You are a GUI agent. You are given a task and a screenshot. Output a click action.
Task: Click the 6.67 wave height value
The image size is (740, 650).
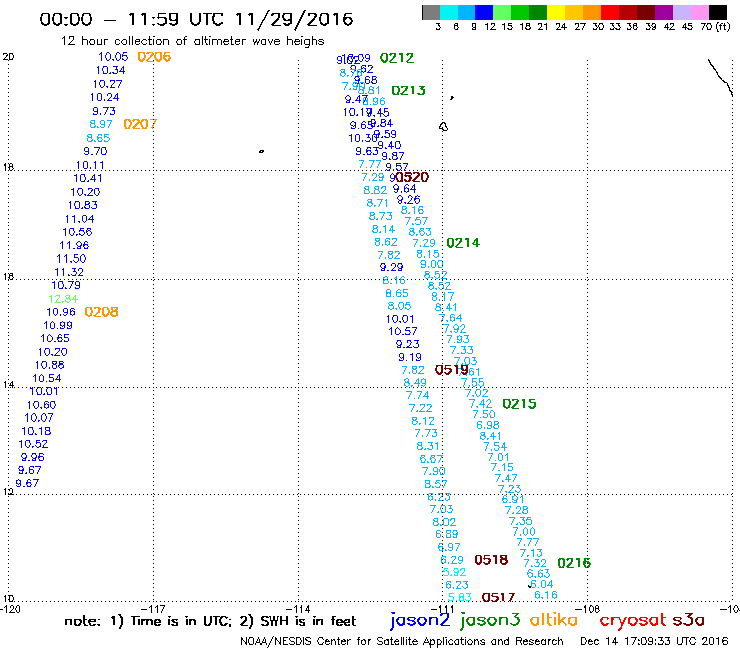pos(431,459)
